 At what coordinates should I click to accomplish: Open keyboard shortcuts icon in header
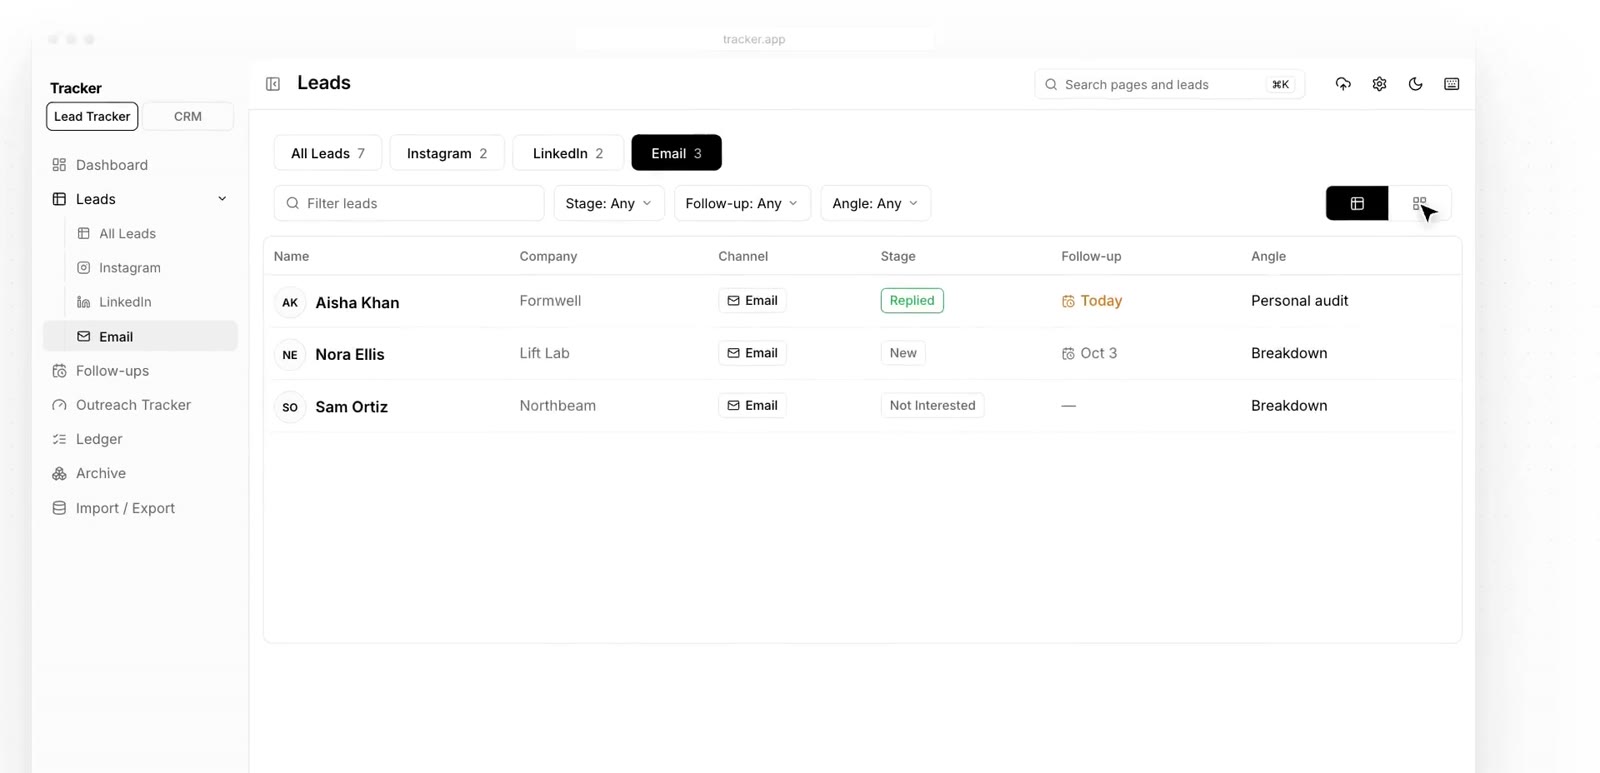(1451, 84)
